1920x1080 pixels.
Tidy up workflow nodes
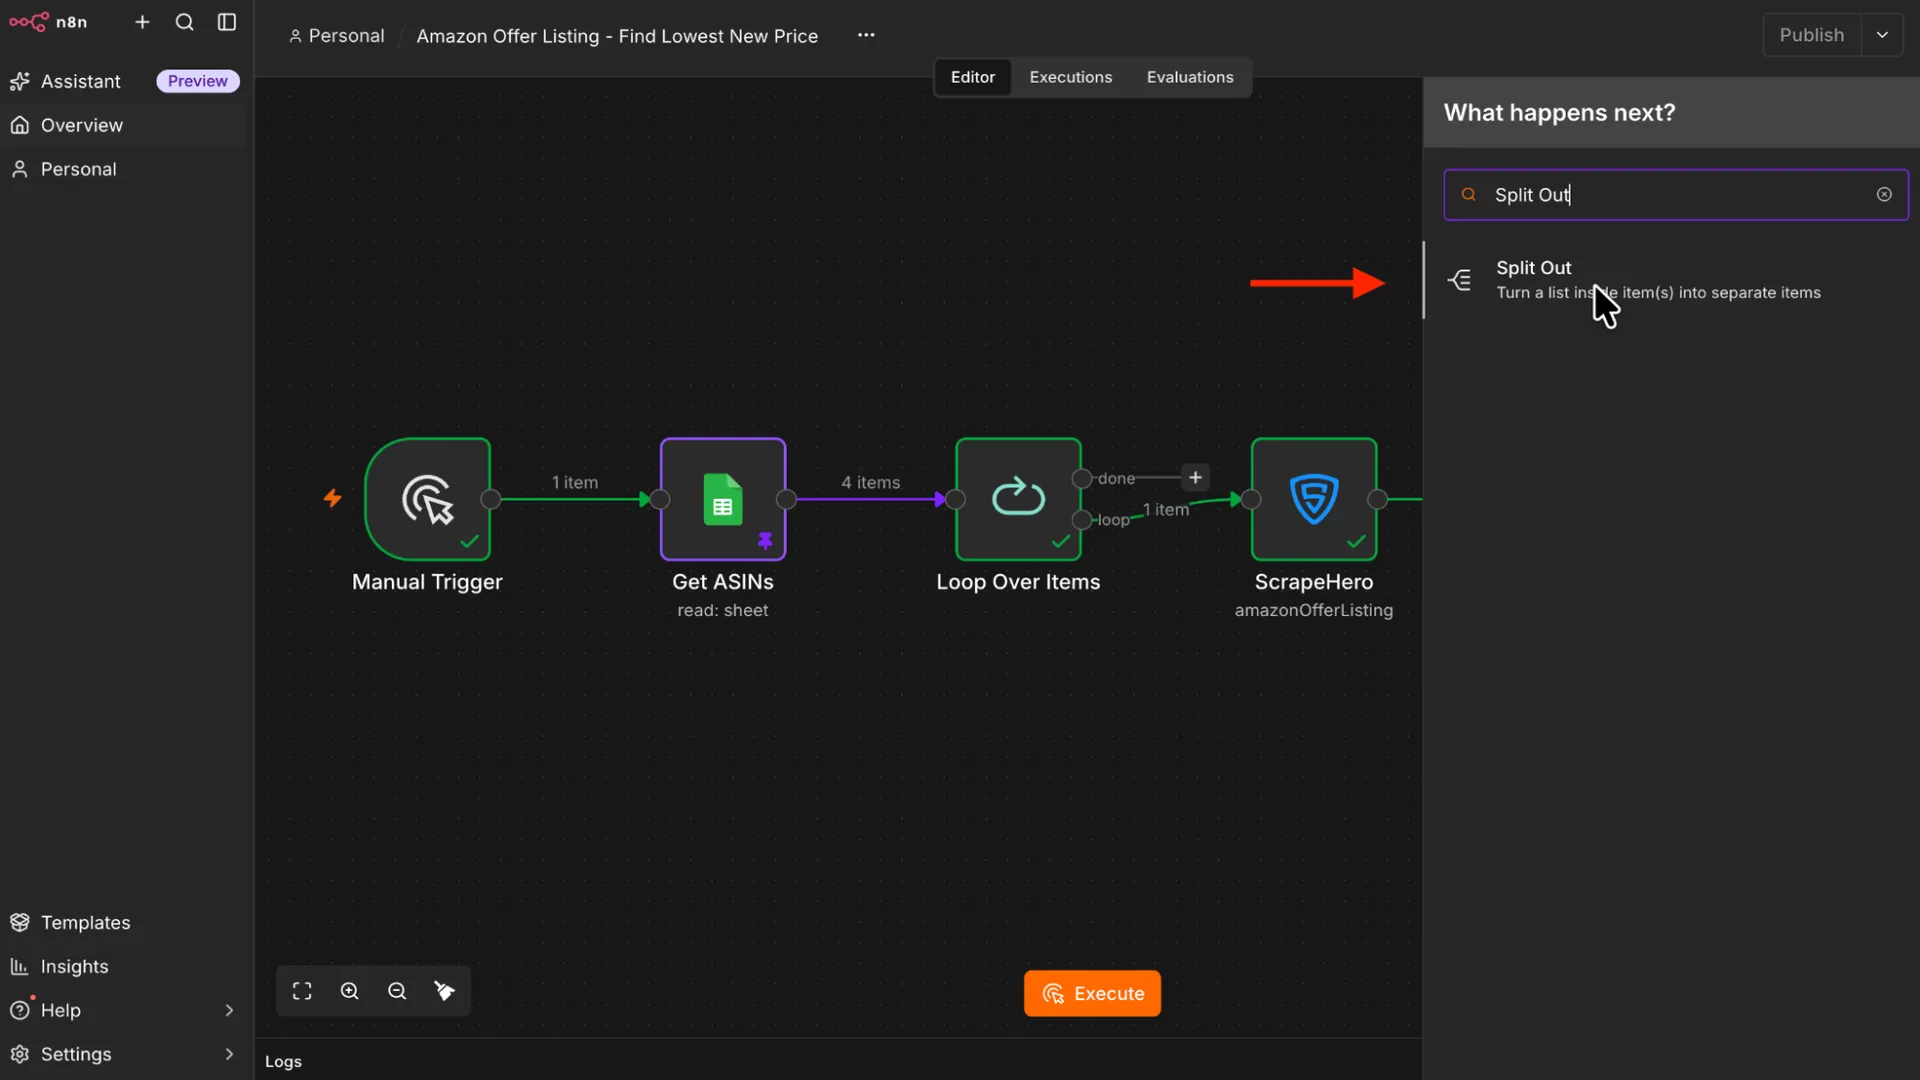pyautogui.click(x=444, y=991)
